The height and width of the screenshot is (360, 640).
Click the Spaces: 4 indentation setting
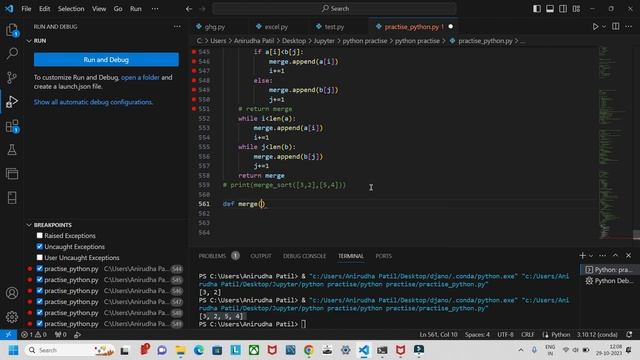(477, 335)
